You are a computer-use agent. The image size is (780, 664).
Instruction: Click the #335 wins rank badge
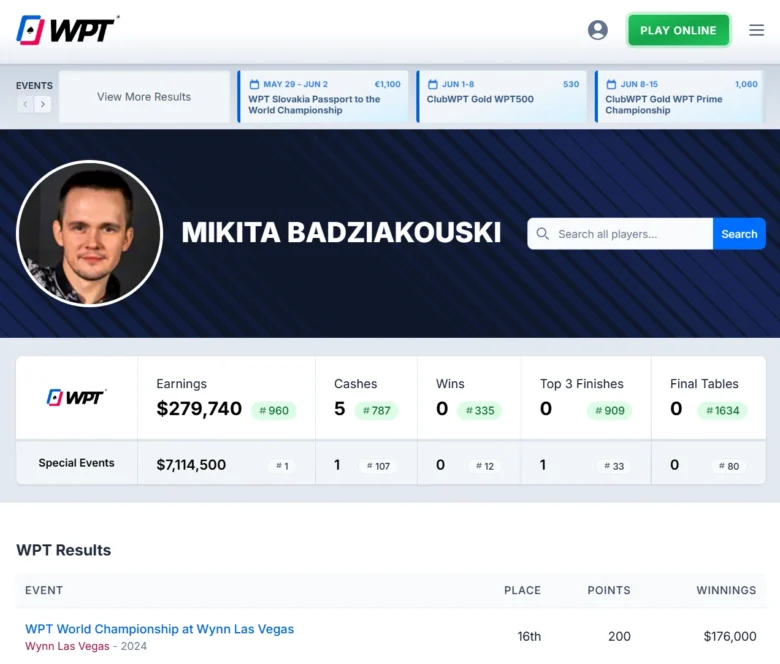coord(480,411)
